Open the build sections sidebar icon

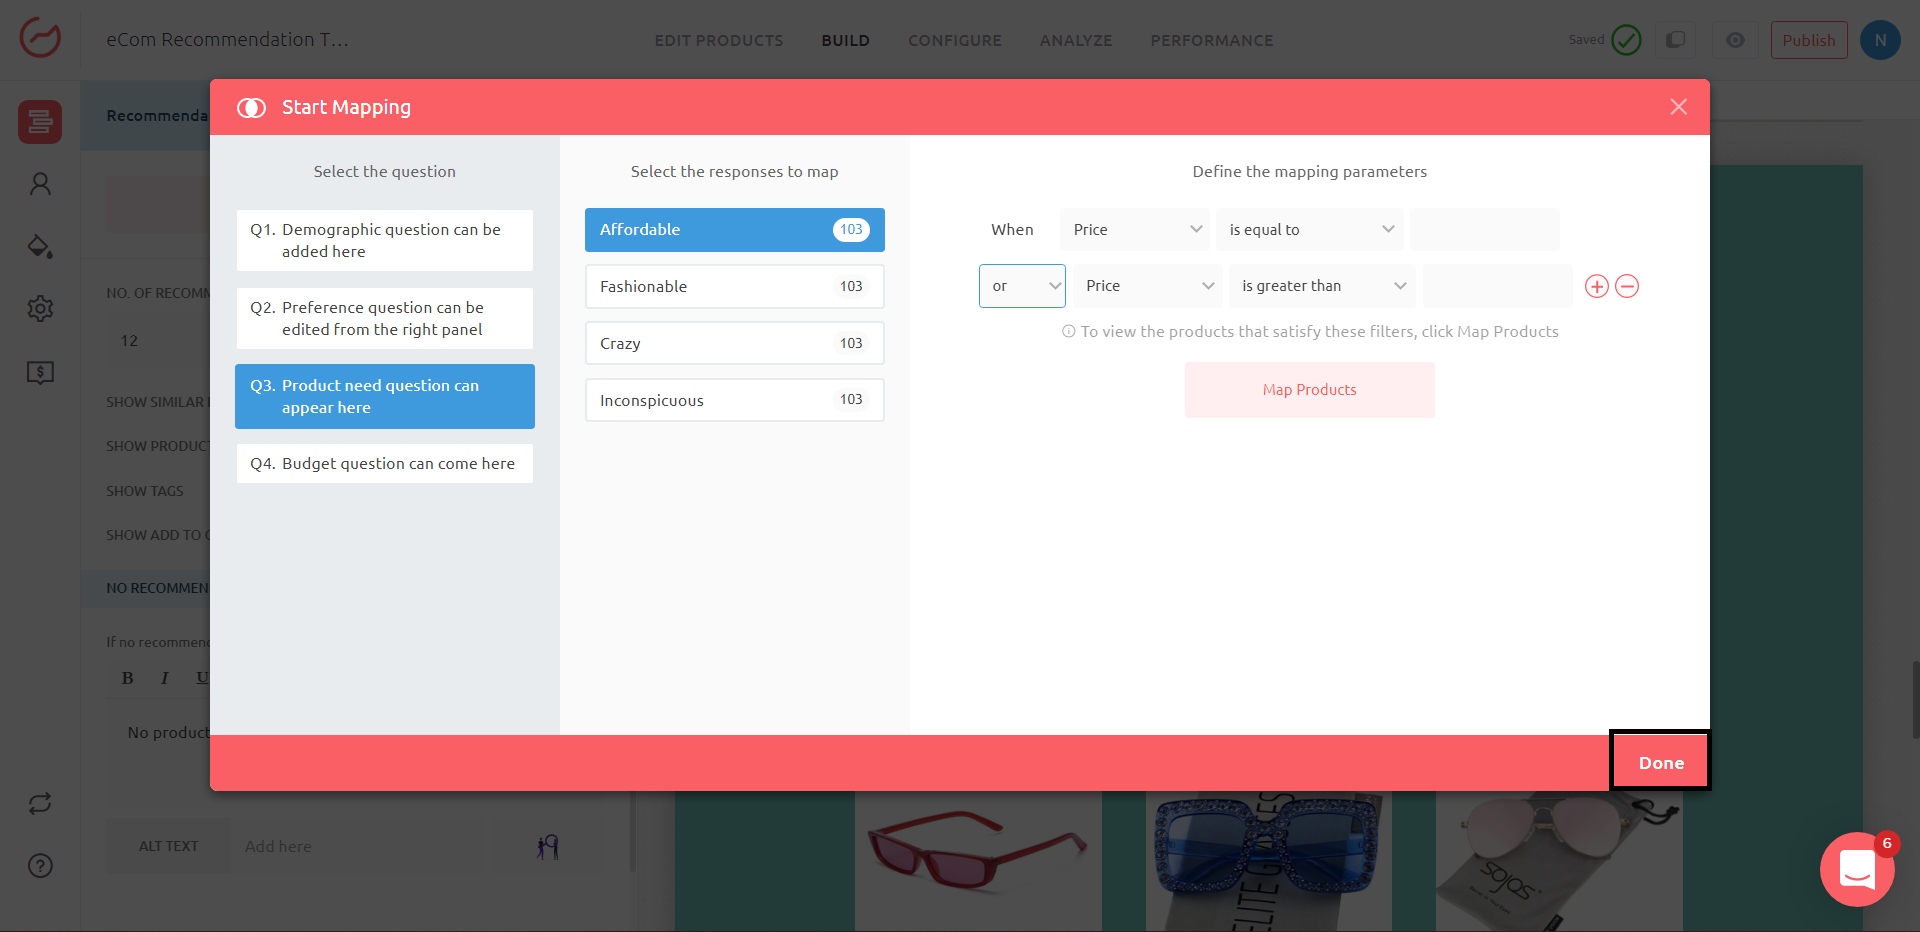[40, 122]
